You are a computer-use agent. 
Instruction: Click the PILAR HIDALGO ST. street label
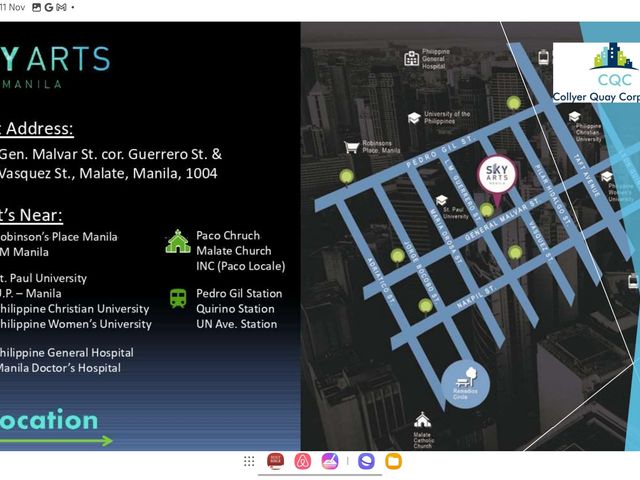(553, 194)
